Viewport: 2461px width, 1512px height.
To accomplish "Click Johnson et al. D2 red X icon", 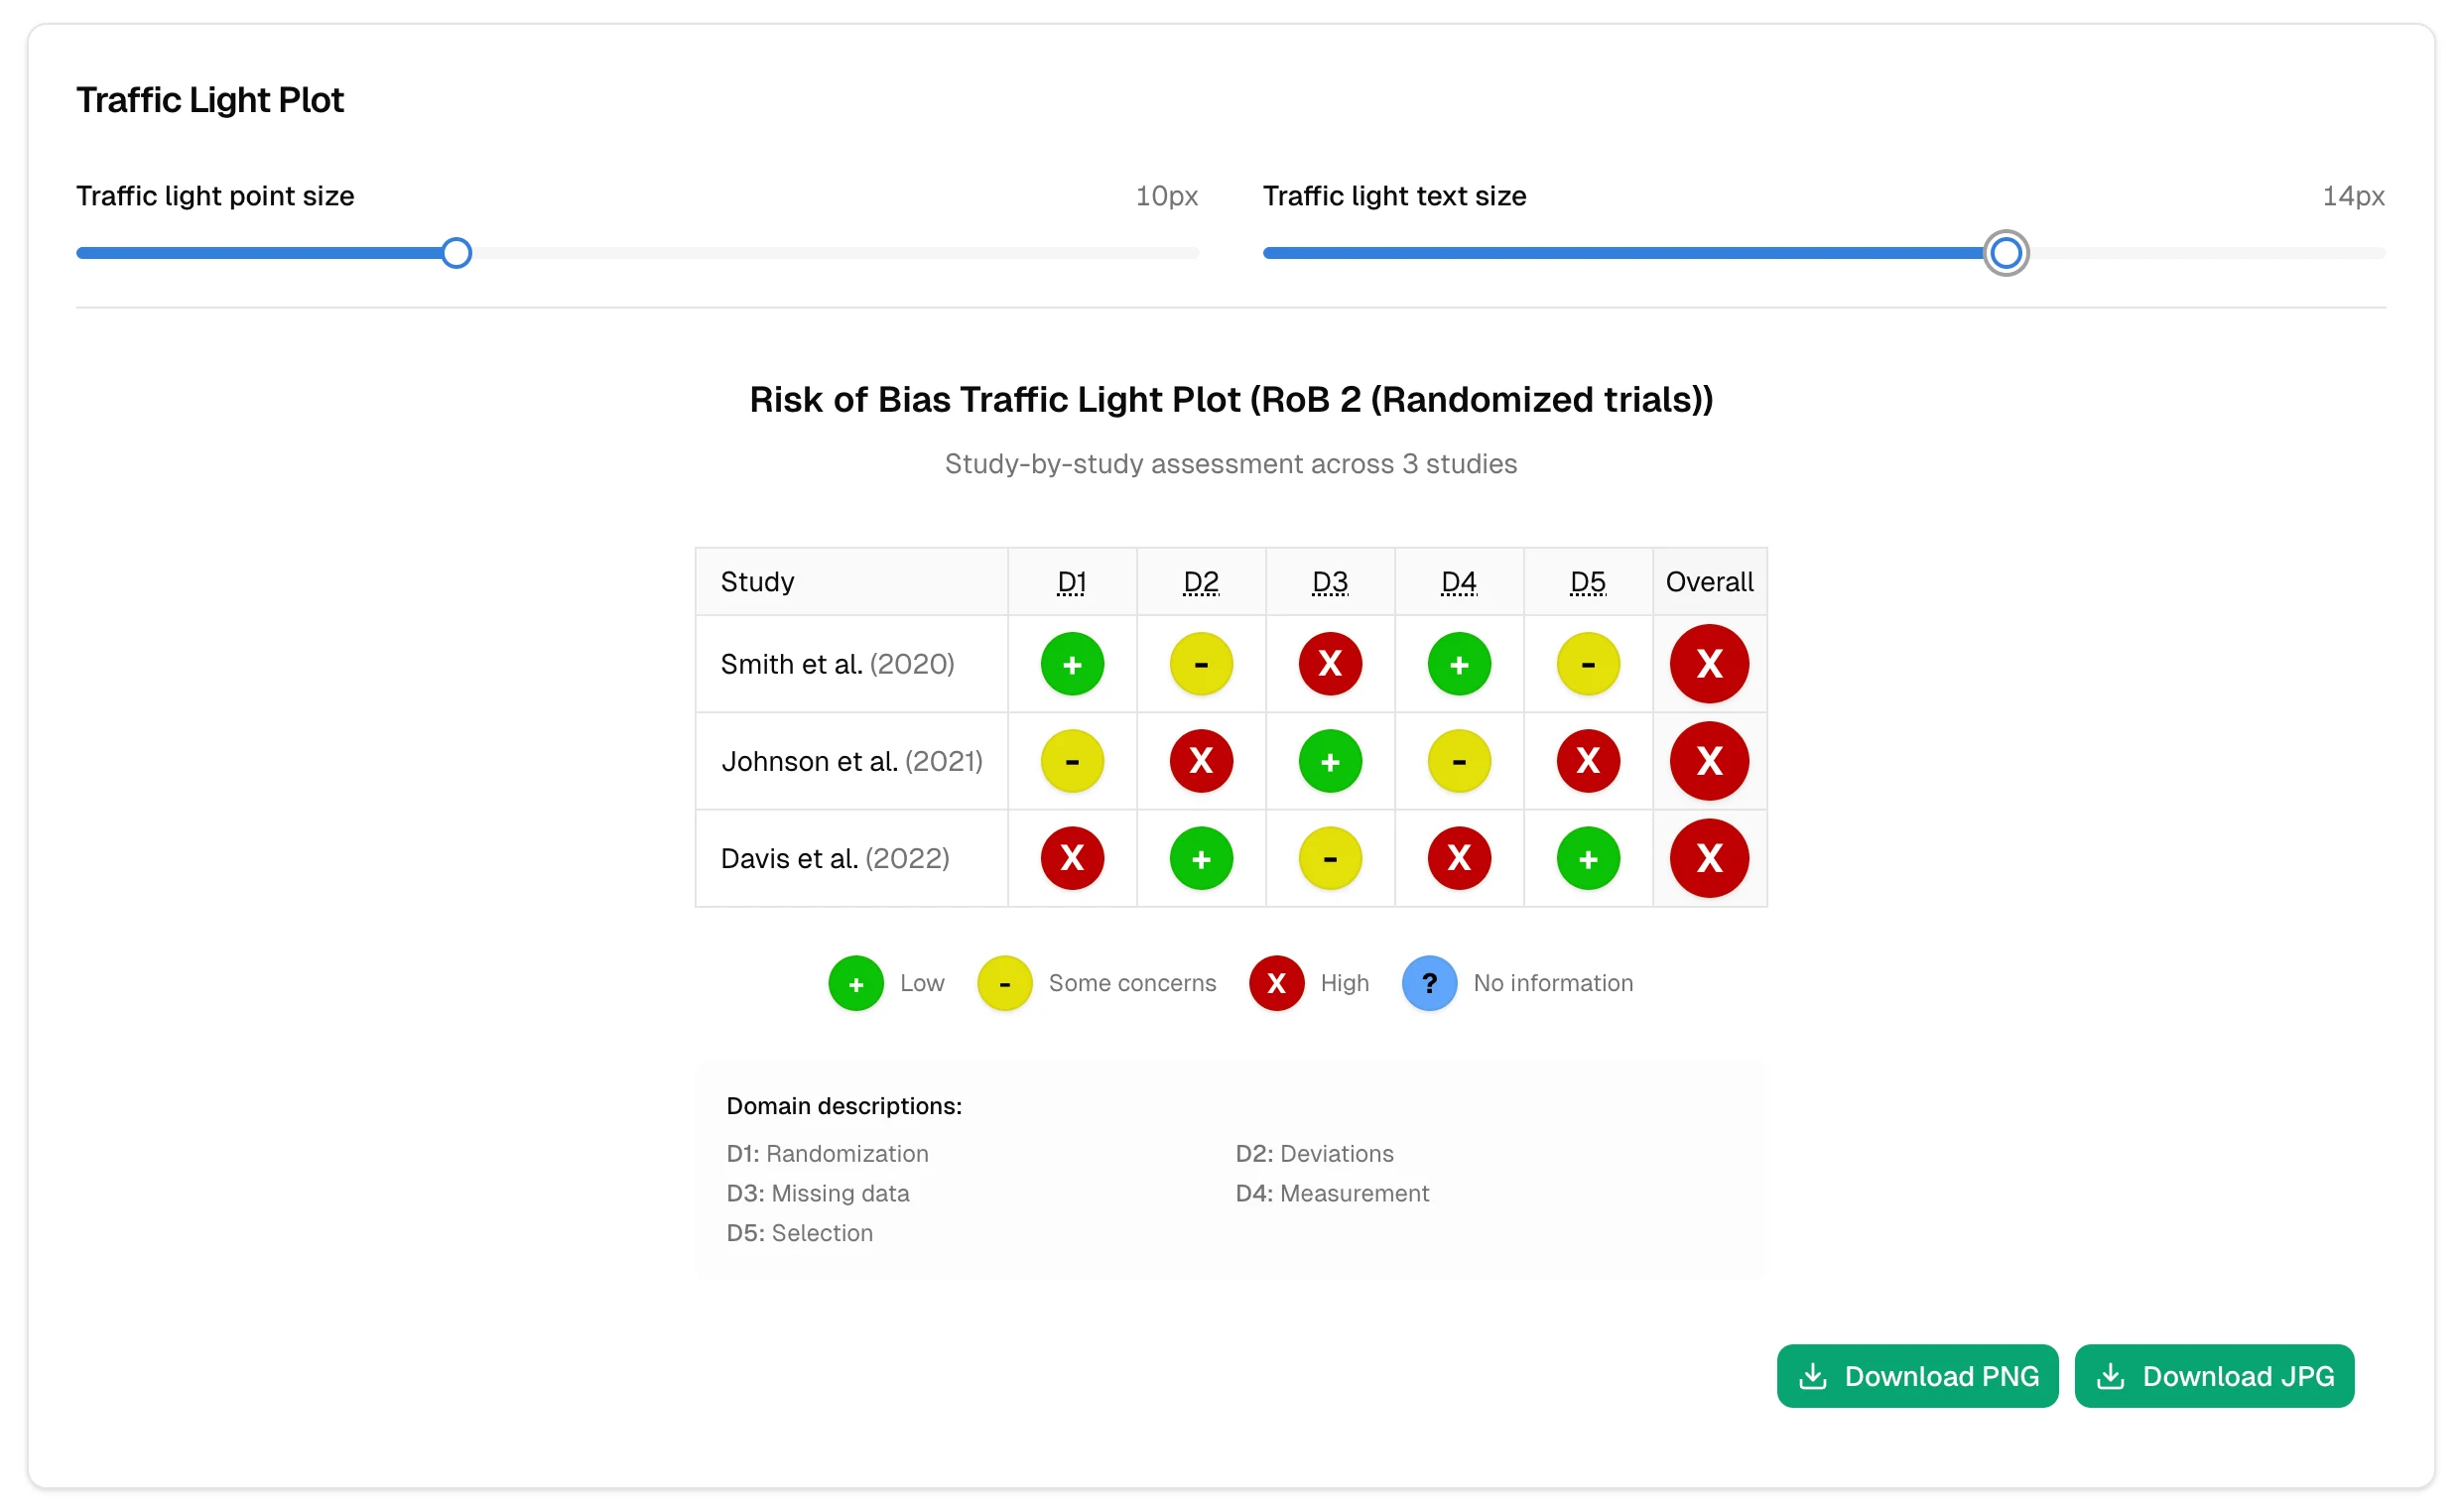I will pyautogui.click(x=1200, y=761).
